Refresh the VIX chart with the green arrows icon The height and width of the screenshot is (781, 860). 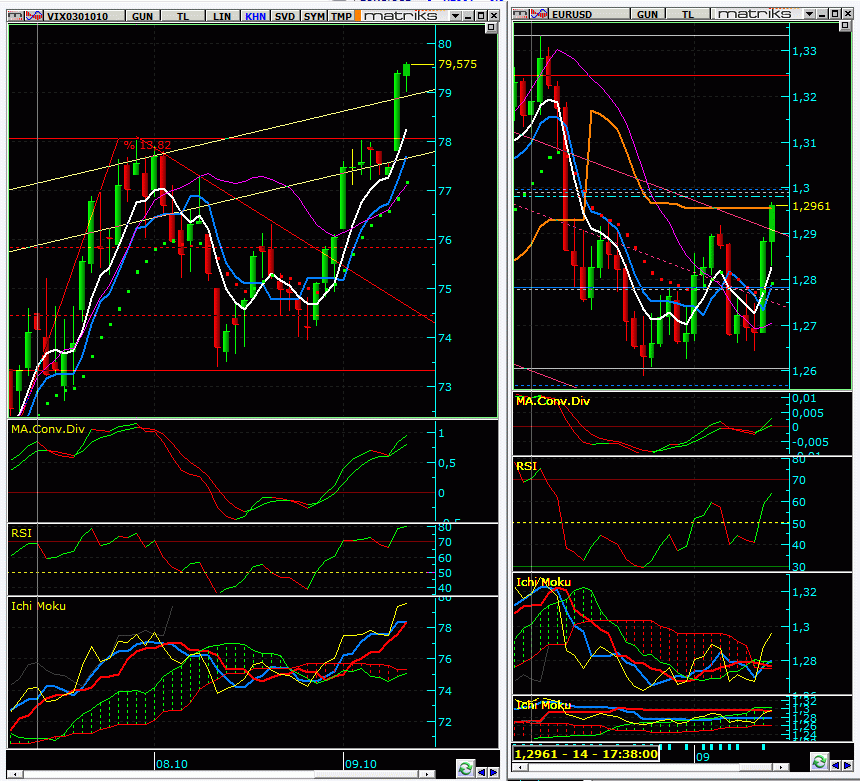[465, 769]
